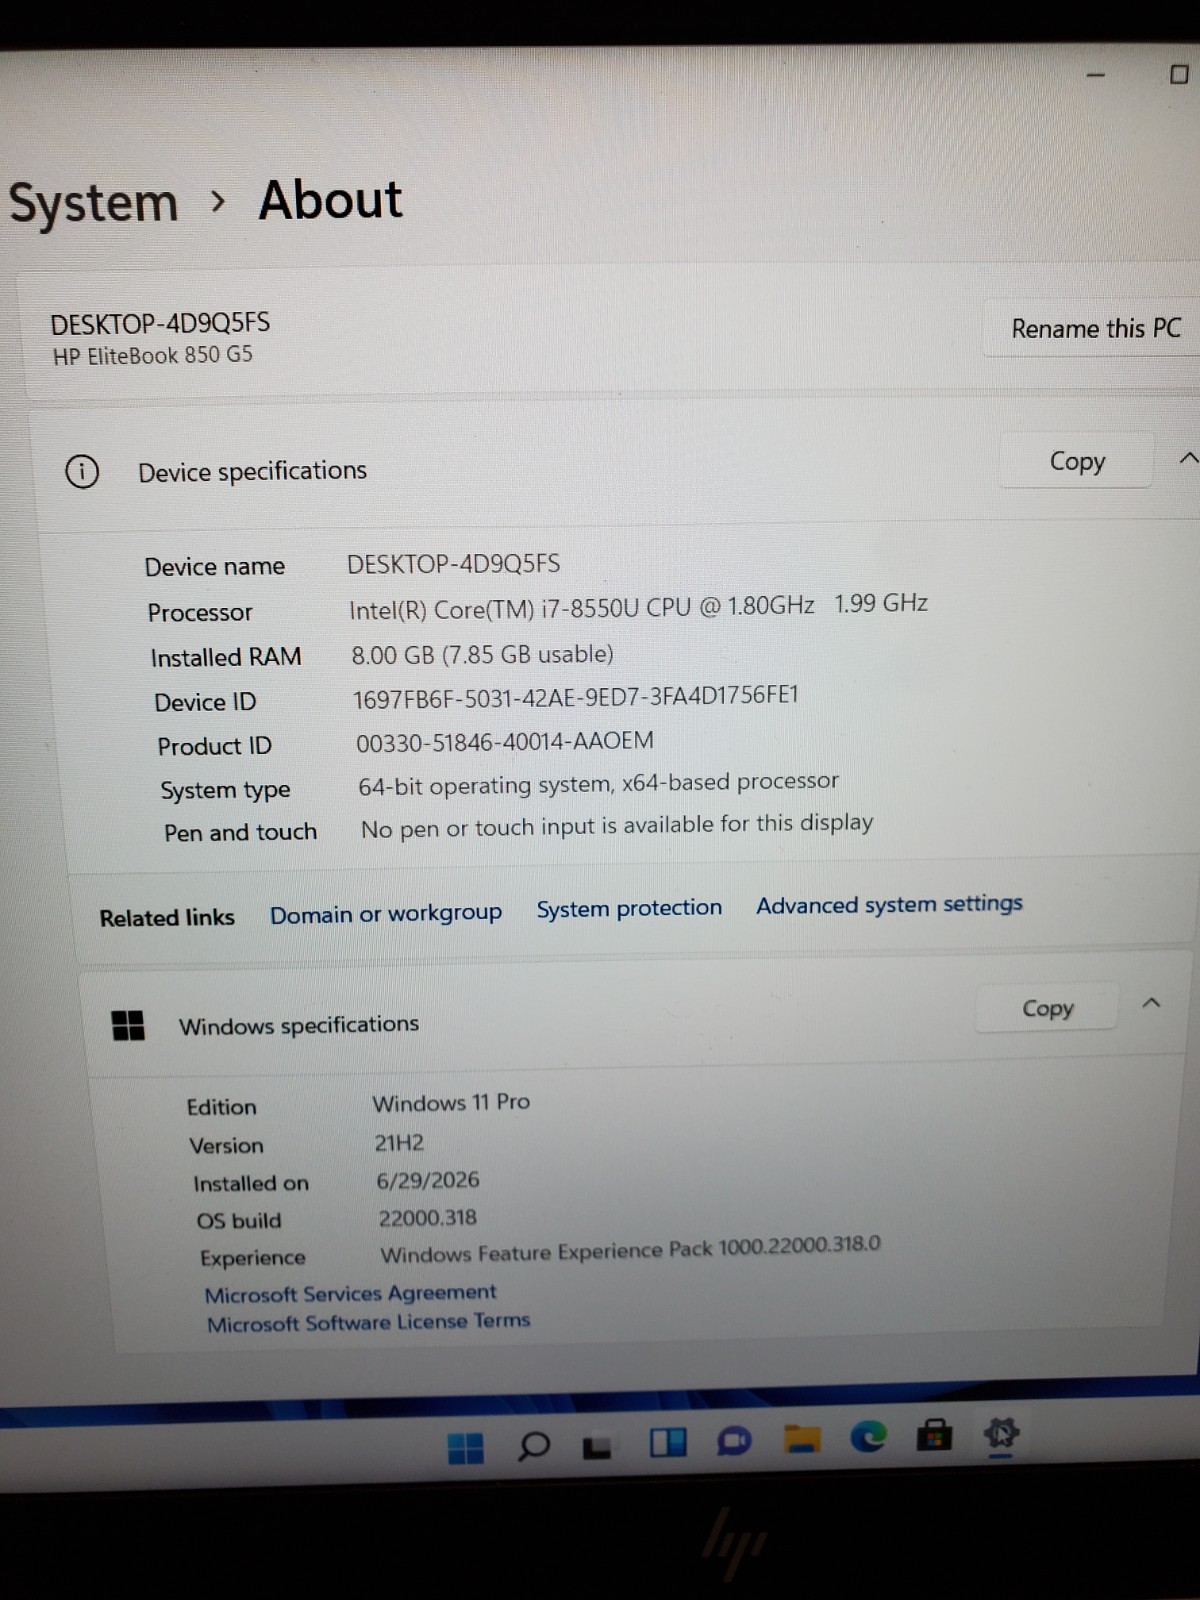1200x1600 pixels.
Task: Select Edition value Windows 11 Pro
Action: point(451,1102)
